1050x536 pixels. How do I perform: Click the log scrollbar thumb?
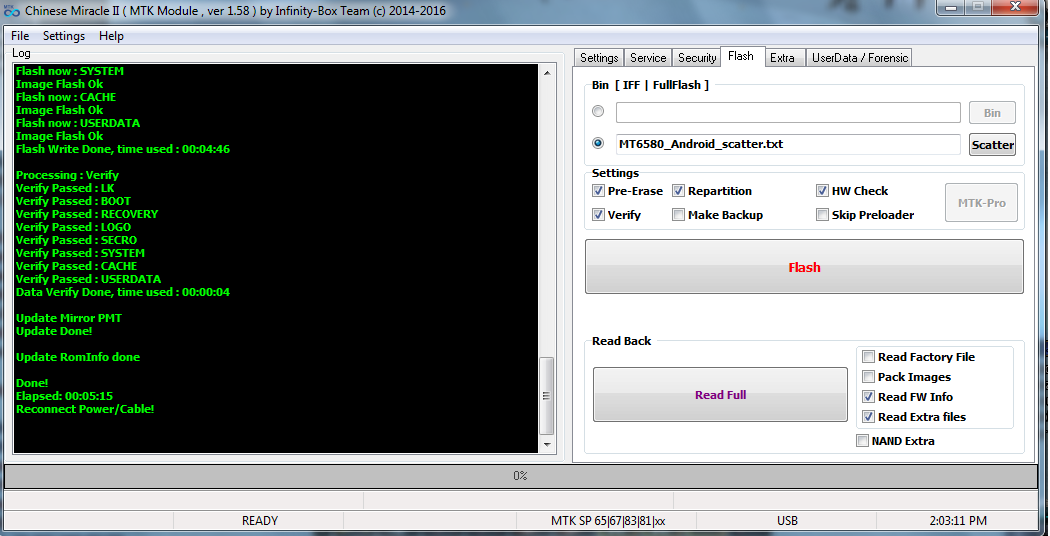547,396
